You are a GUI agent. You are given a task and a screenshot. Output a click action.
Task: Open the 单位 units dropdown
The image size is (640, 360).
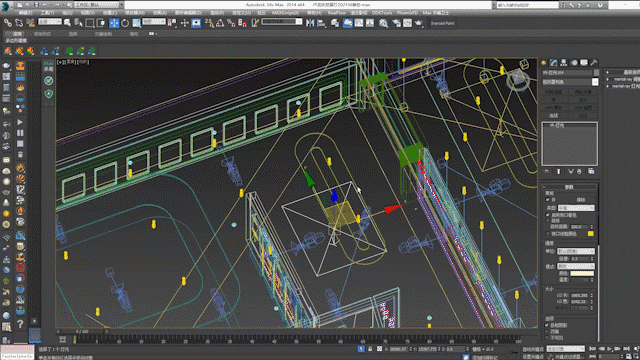[x=576, y=251]
